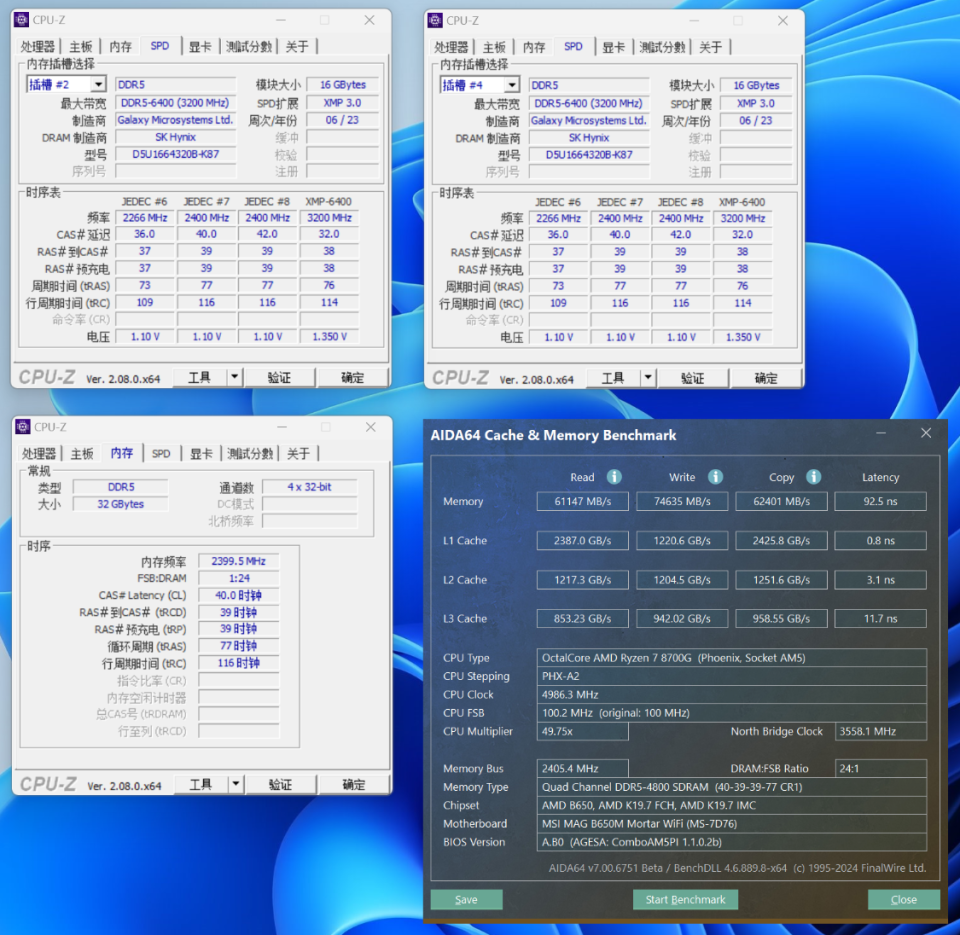Click L2 Cache write 1204.5 GB/s

click(x=682, y=579)
